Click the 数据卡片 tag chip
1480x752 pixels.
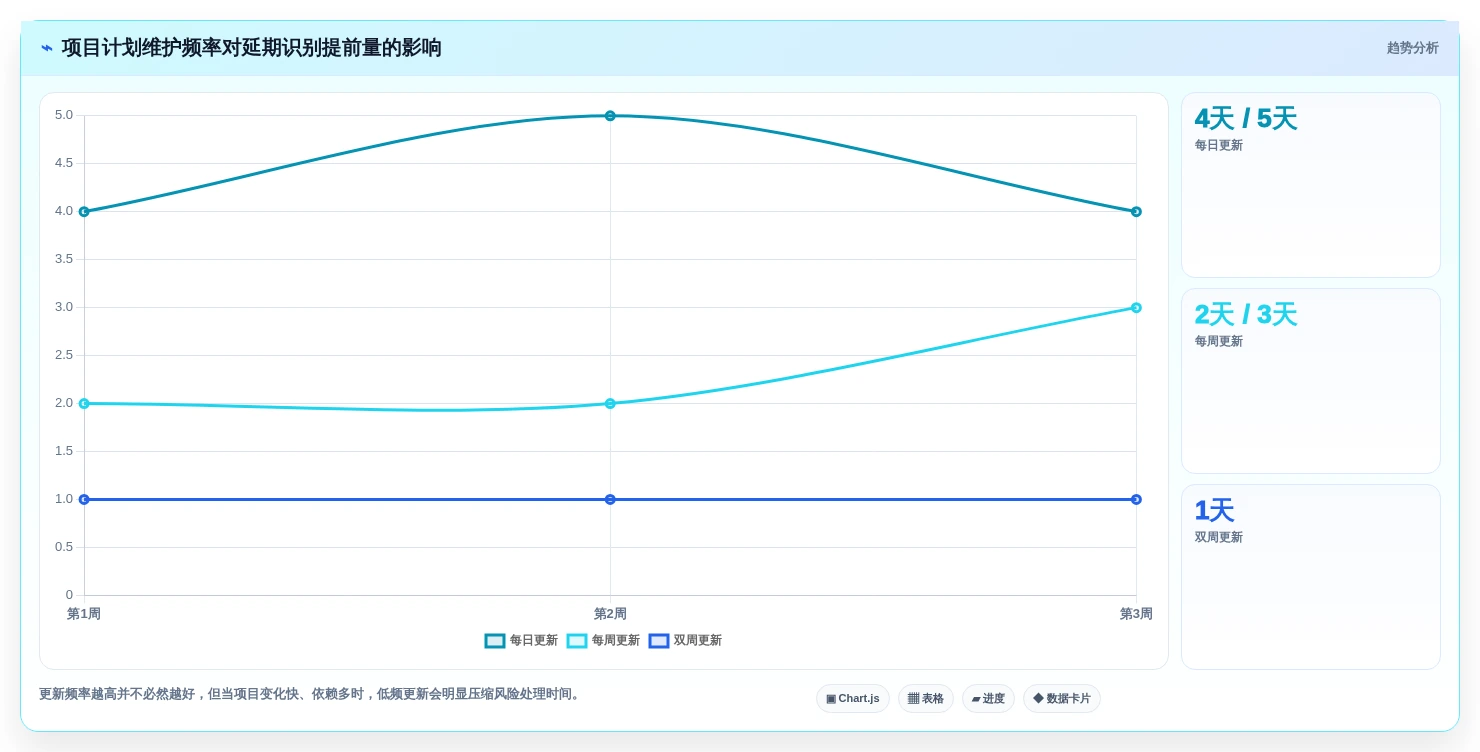coord(1062,699)
